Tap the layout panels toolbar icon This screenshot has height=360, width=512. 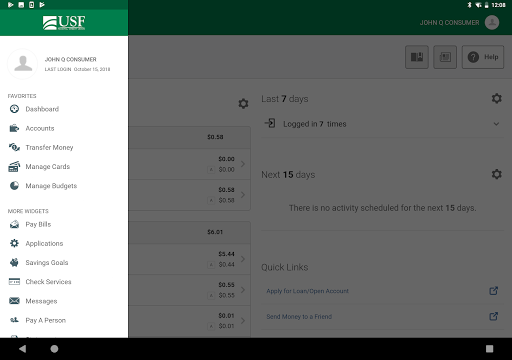click(417, 57)
